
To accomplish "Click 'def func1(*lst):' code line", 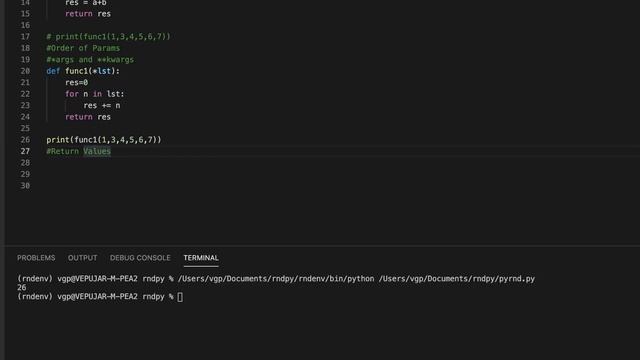I will 83,71.
